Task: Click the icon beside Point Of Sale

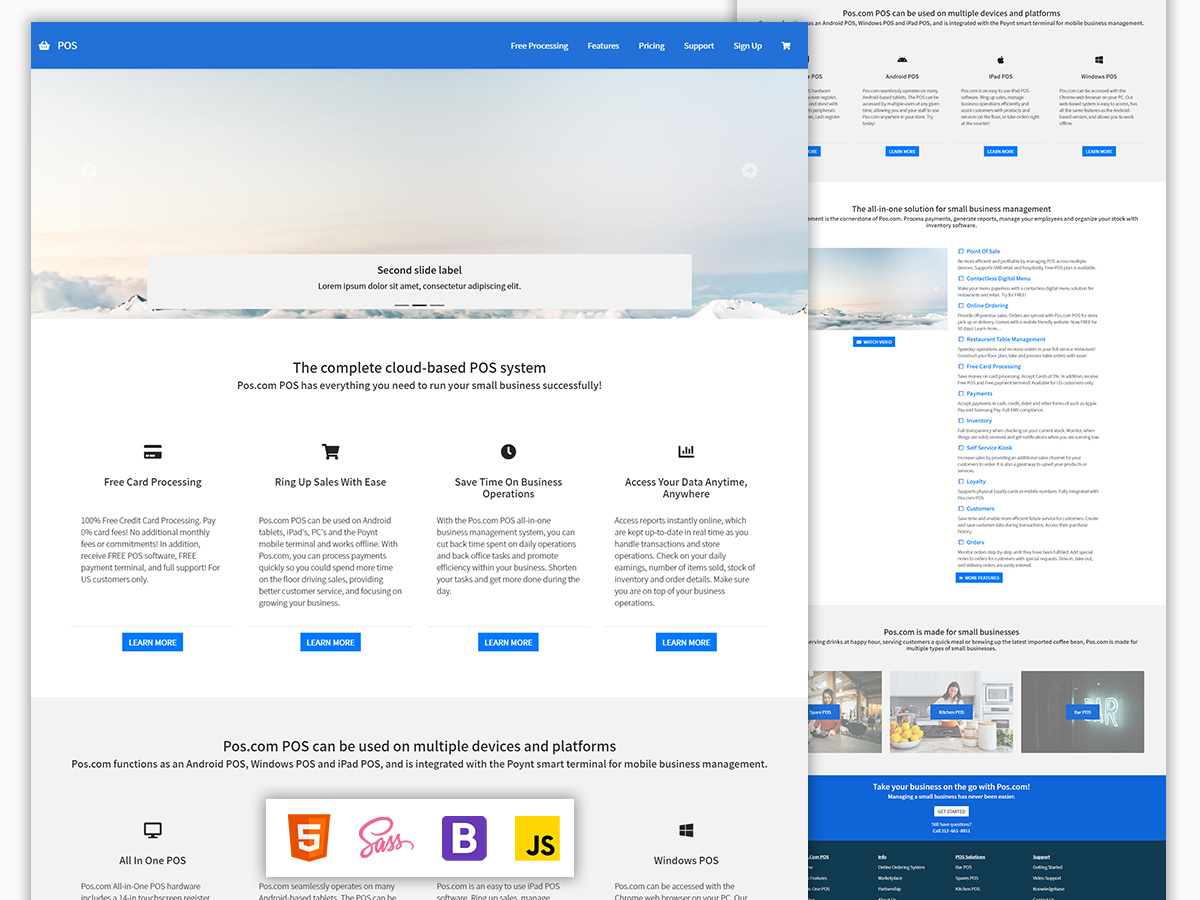Action: tap(961, 252)
